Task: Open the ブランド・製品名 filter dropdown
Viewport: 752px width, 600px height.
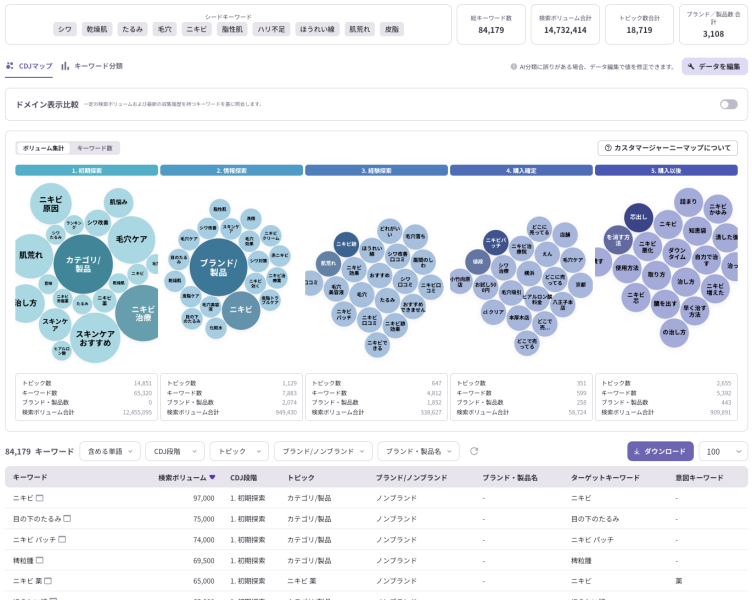Action: pos(420,451)
